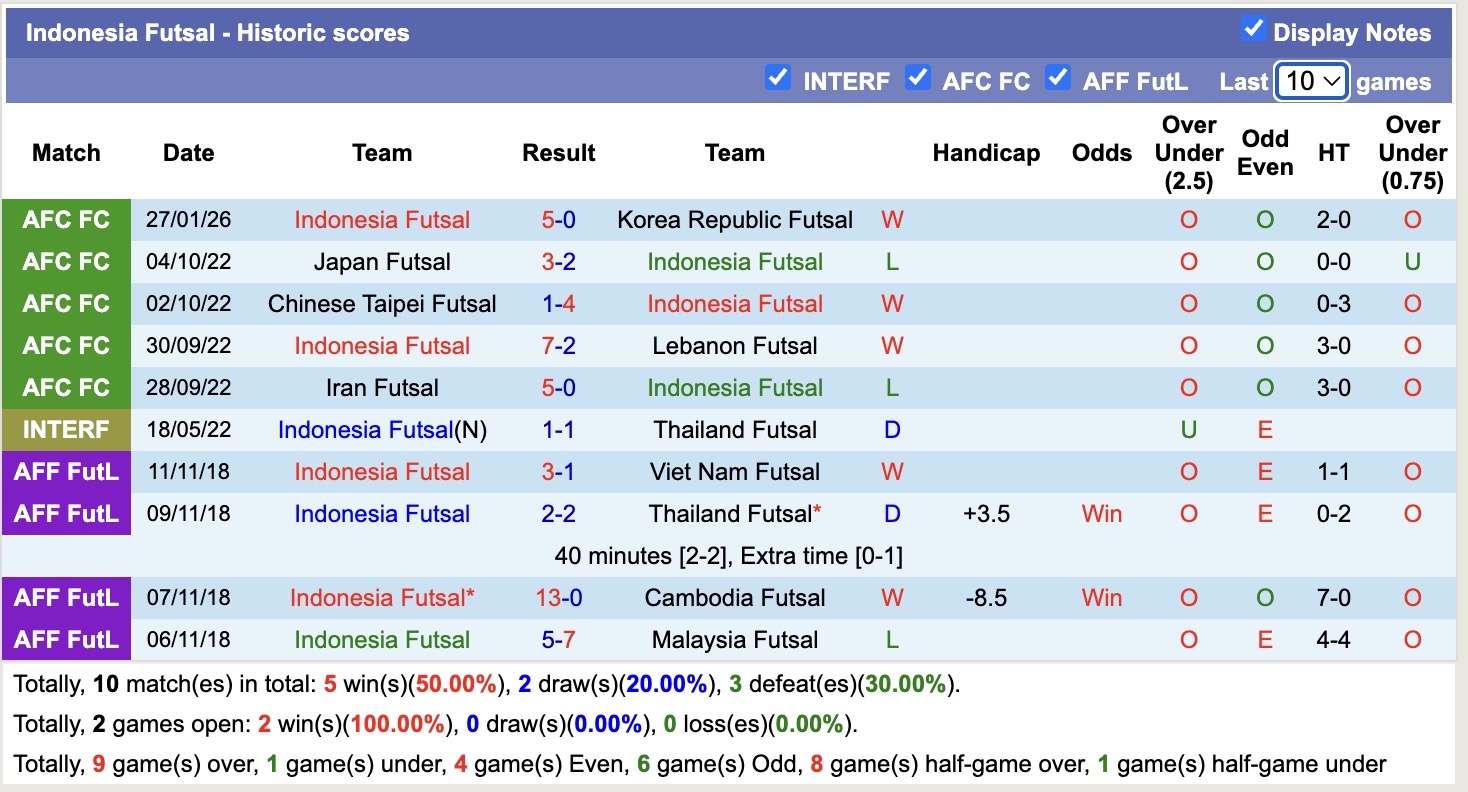
Task: Select the AFF FutL badge for the Malaysia game
Action: pyautogui.click(x=66, y=639)
